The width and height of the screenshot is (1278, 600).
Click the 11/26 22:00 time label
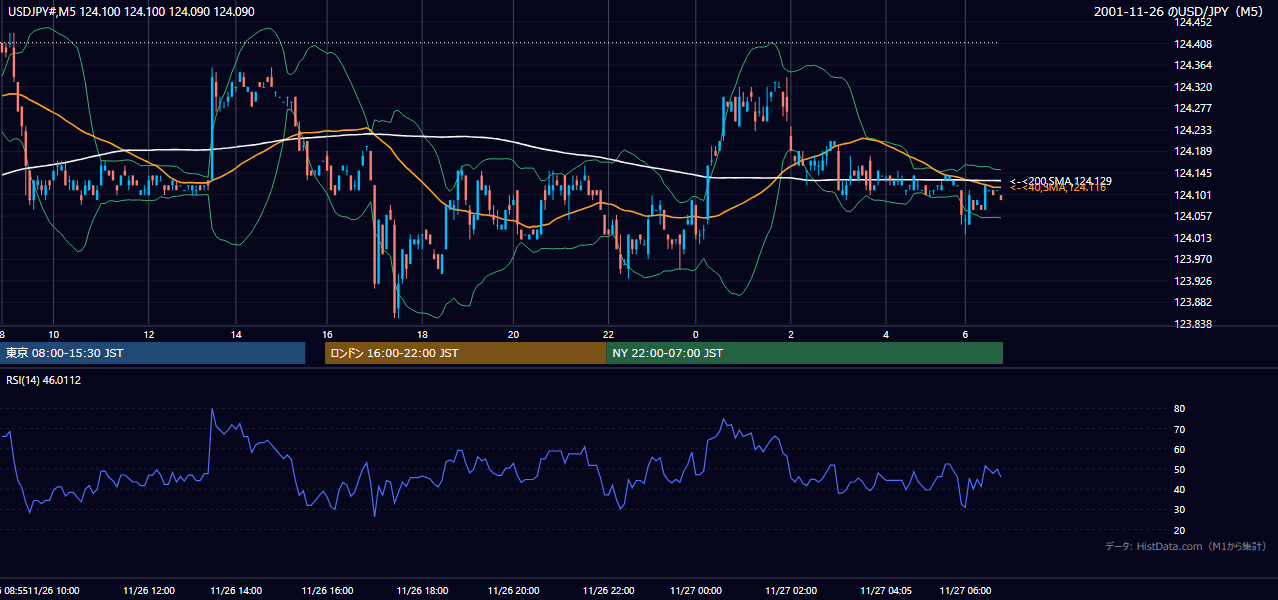click(x=608, y=590)
